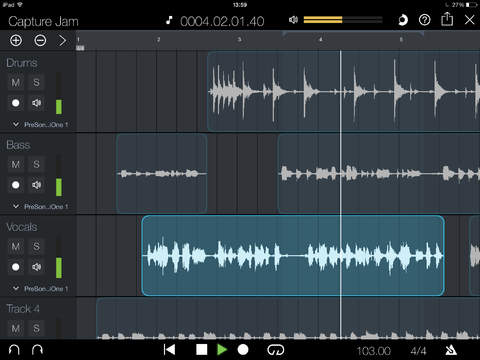Image resolution: width=480 pixels, height=360 pixels.
Task: Expand the Bass input chevron
Action: pyautogui.click(x=16, y=206)
